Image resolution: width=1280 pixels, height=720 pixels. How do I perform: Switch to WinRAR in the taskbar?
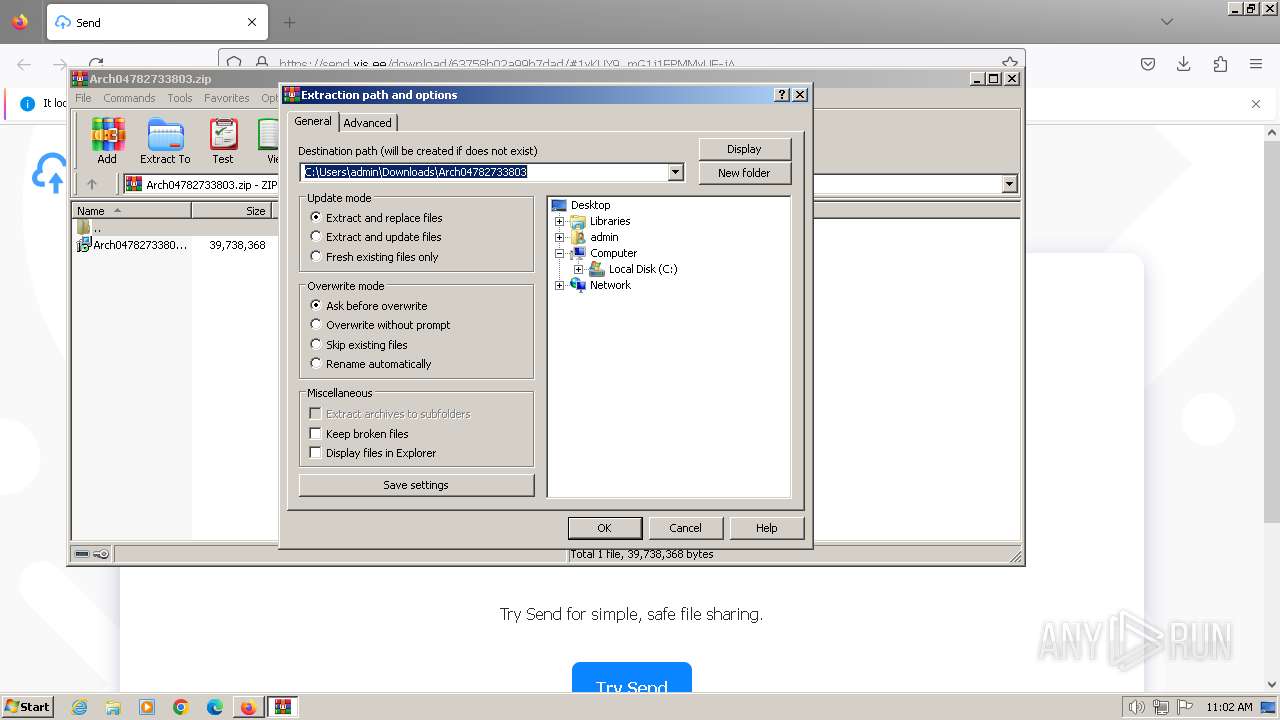tap(283, 707)
